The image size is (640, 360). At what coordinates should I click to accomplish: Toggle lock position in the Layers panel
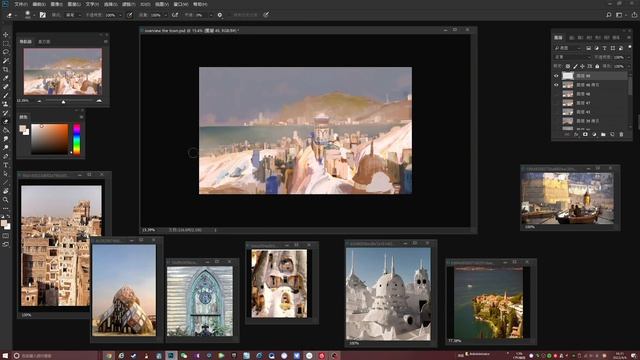[582, 66]
